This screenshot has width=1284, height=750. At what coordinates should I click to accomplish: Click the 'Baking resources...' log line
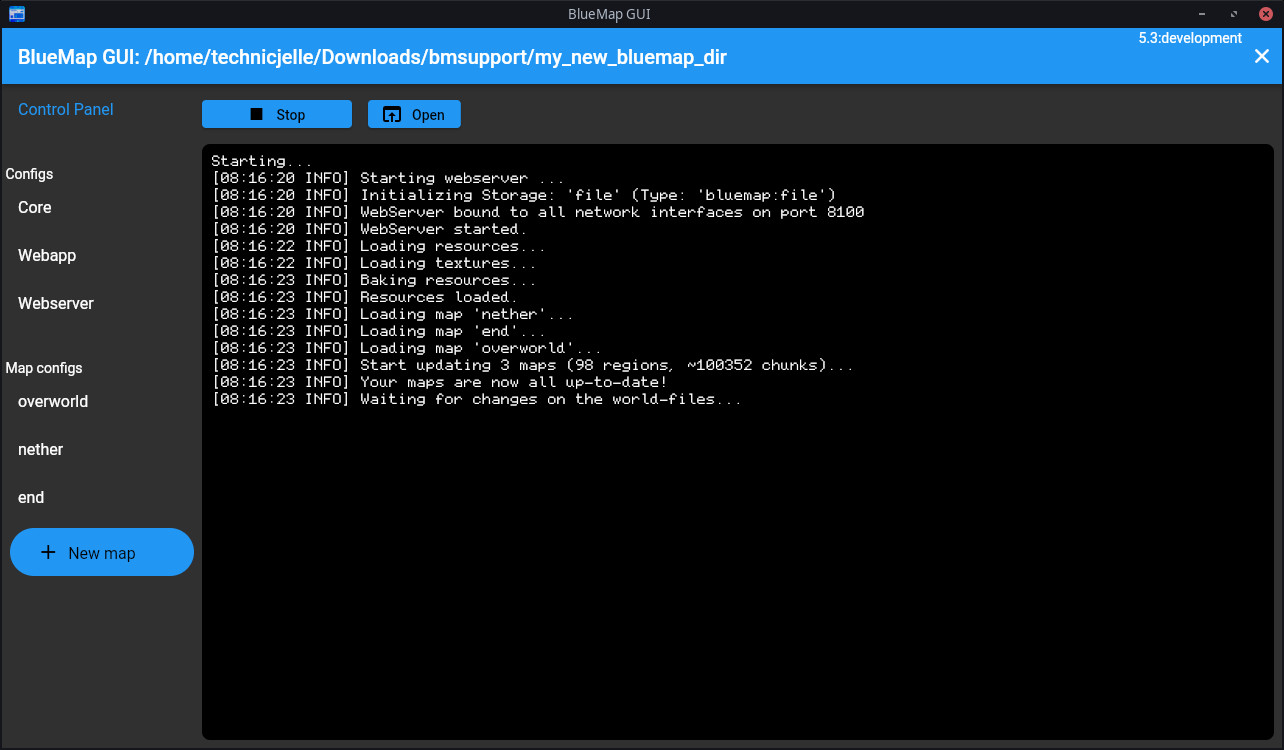click(374, 280)
